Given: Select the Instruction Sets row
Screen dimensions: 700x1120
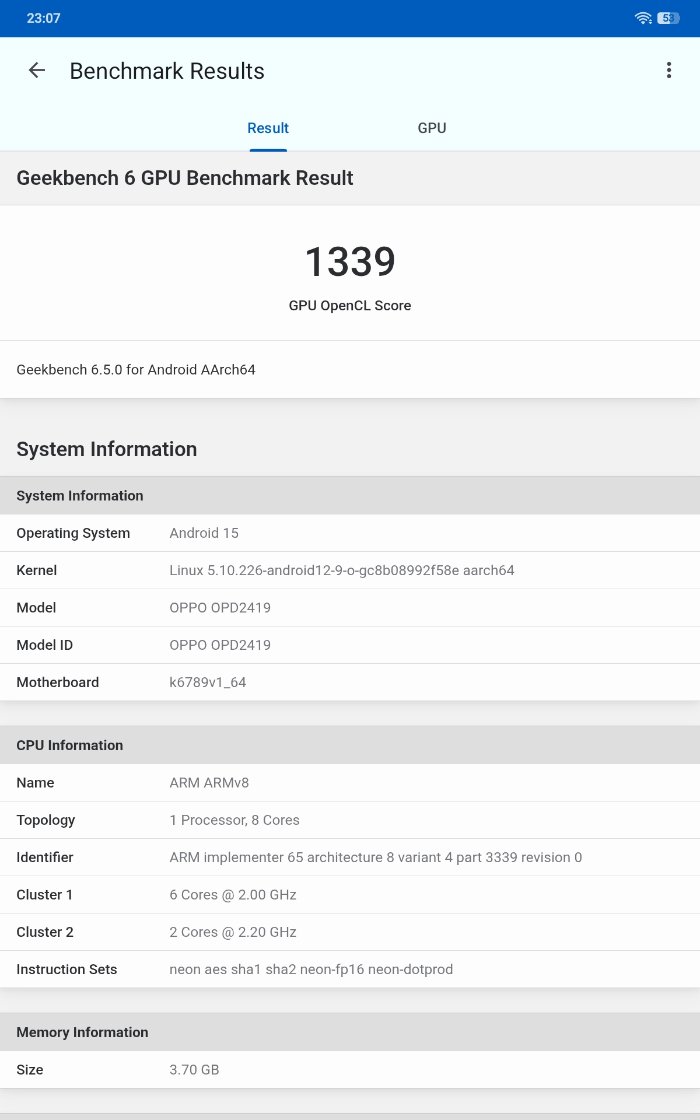Looking at the screenshot, I should tap(350, 969).
